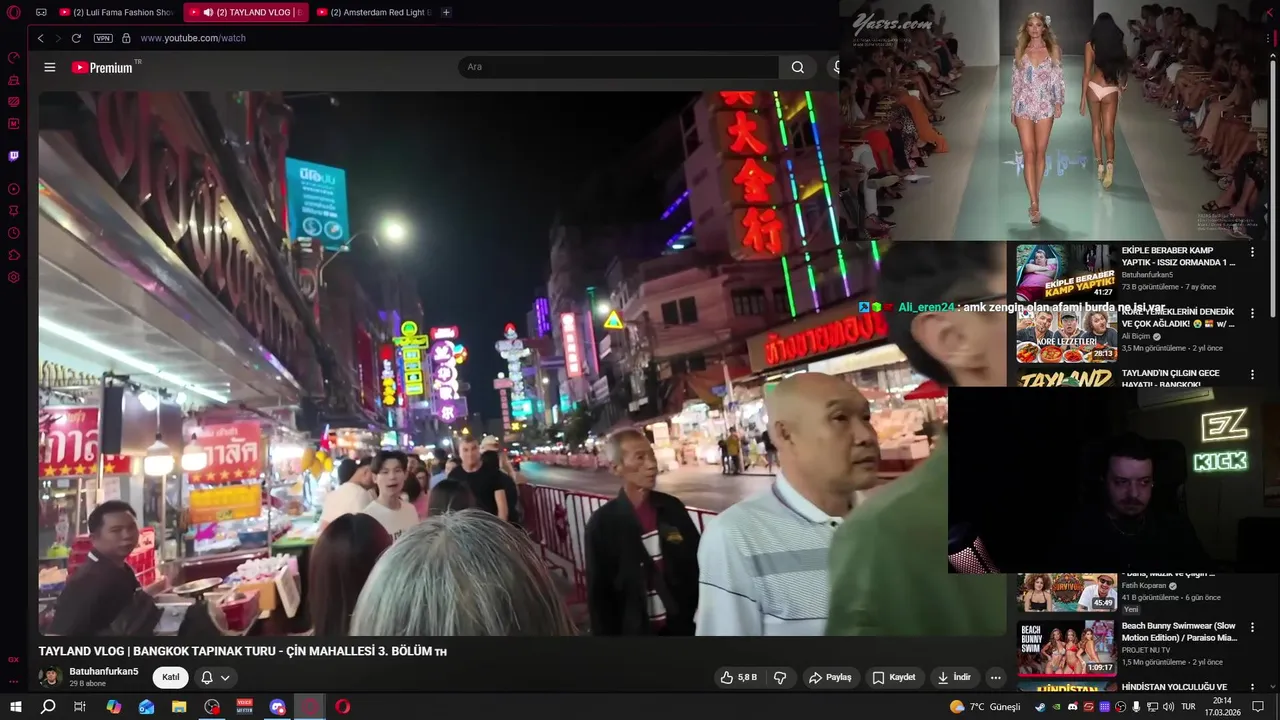
Task: Open Batuhanfurkan5 channel avatar
Action: (x=50, y=677)
